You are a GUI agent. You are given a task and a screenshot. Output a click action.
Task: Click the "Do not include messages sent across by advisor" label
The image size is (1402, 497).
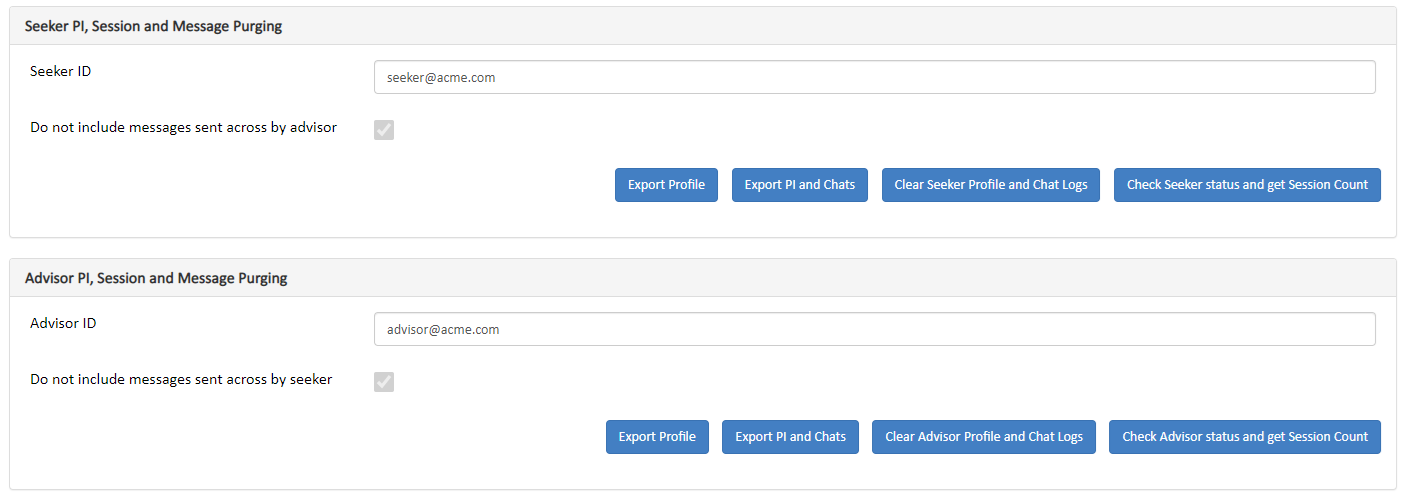184,127
